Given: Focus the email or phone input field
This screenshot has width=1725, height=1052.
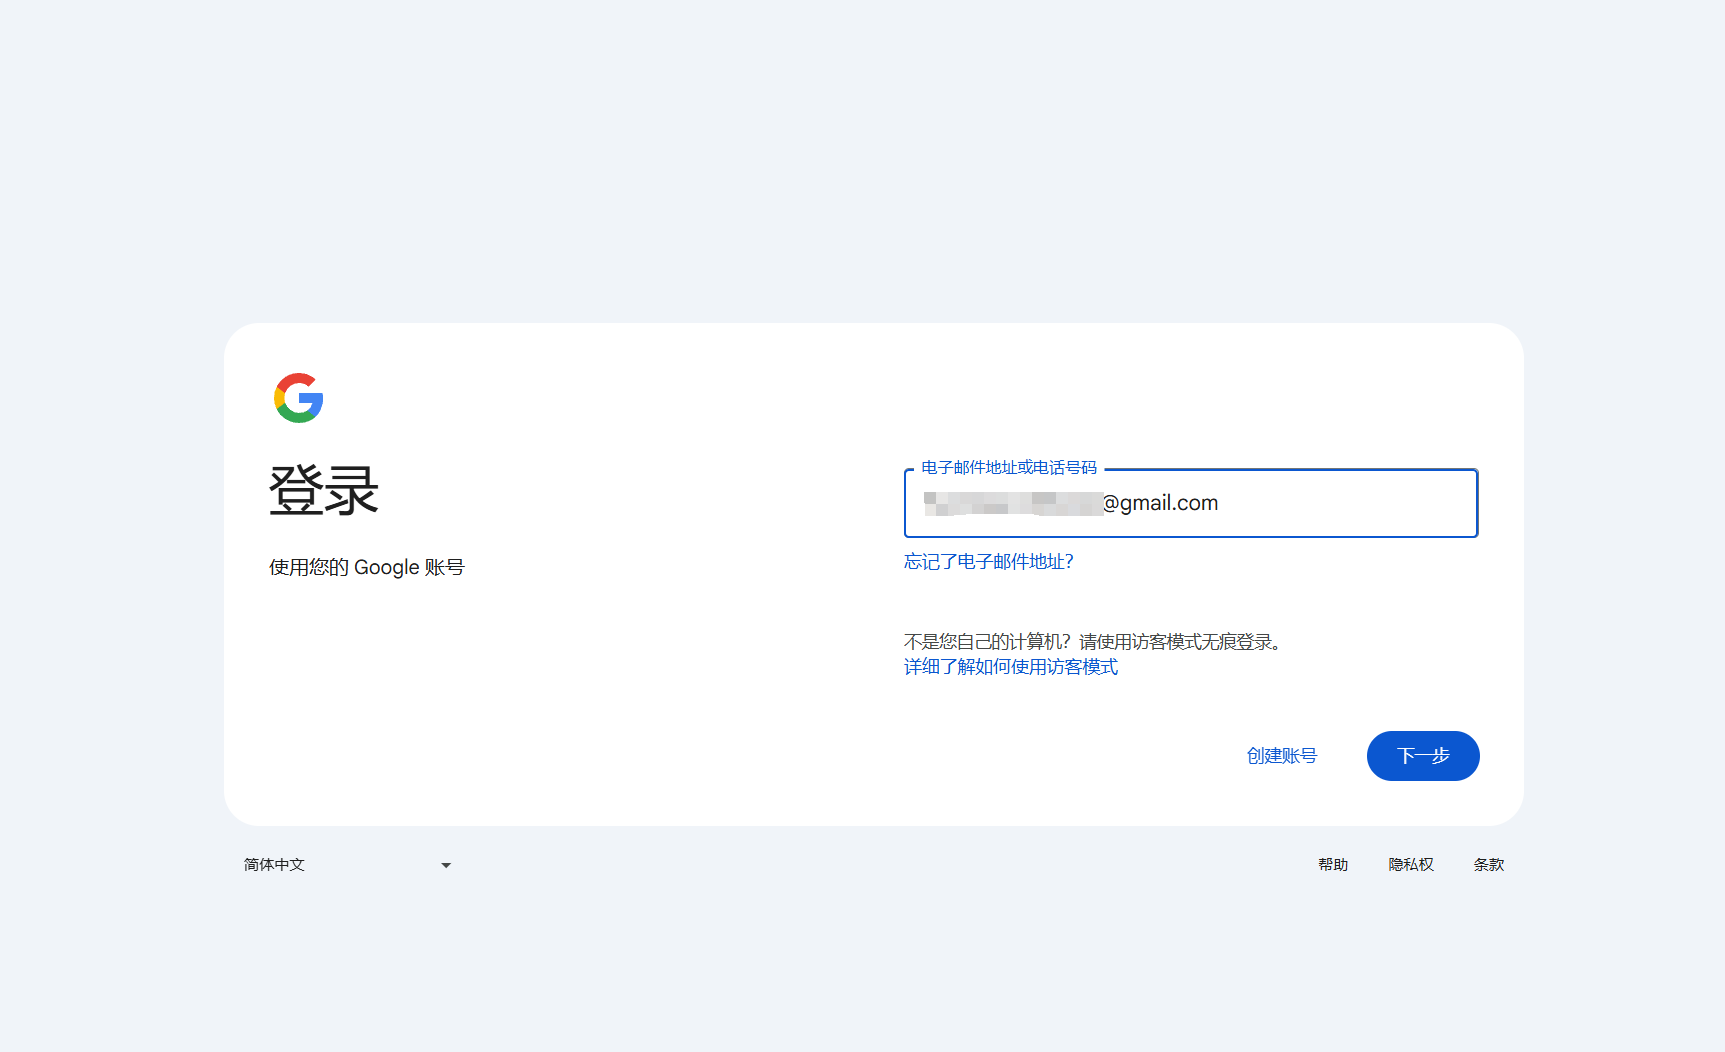Looking at the screenshot, I should pos(1191,503).
